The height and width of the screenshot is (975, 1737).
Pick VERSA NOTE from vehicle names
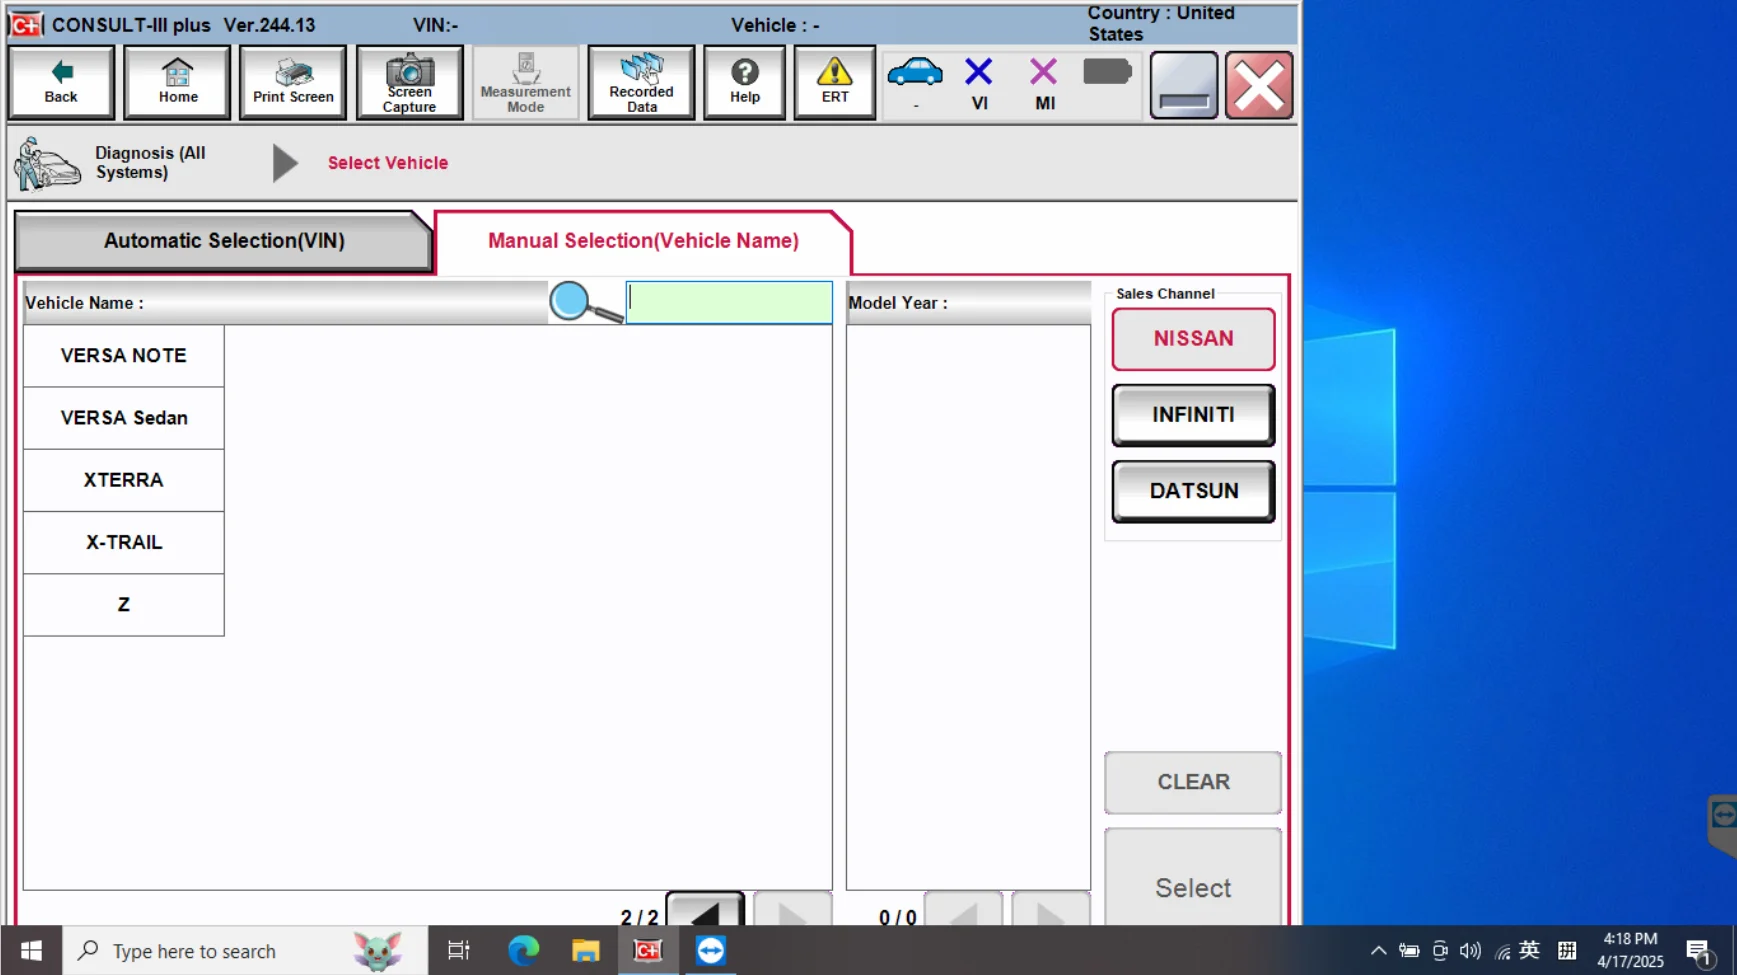pyautogui.click(x=124, y=356)
